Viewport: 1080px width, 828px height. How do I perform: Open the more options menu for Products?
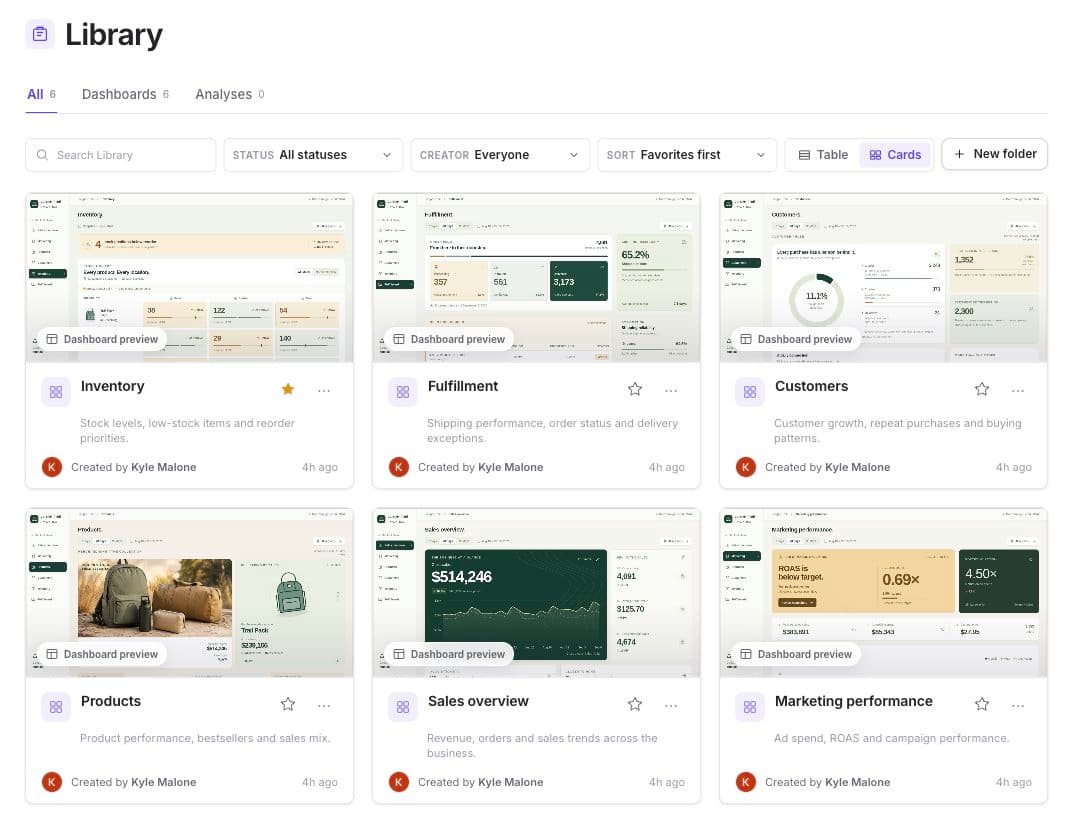[324, 705]
